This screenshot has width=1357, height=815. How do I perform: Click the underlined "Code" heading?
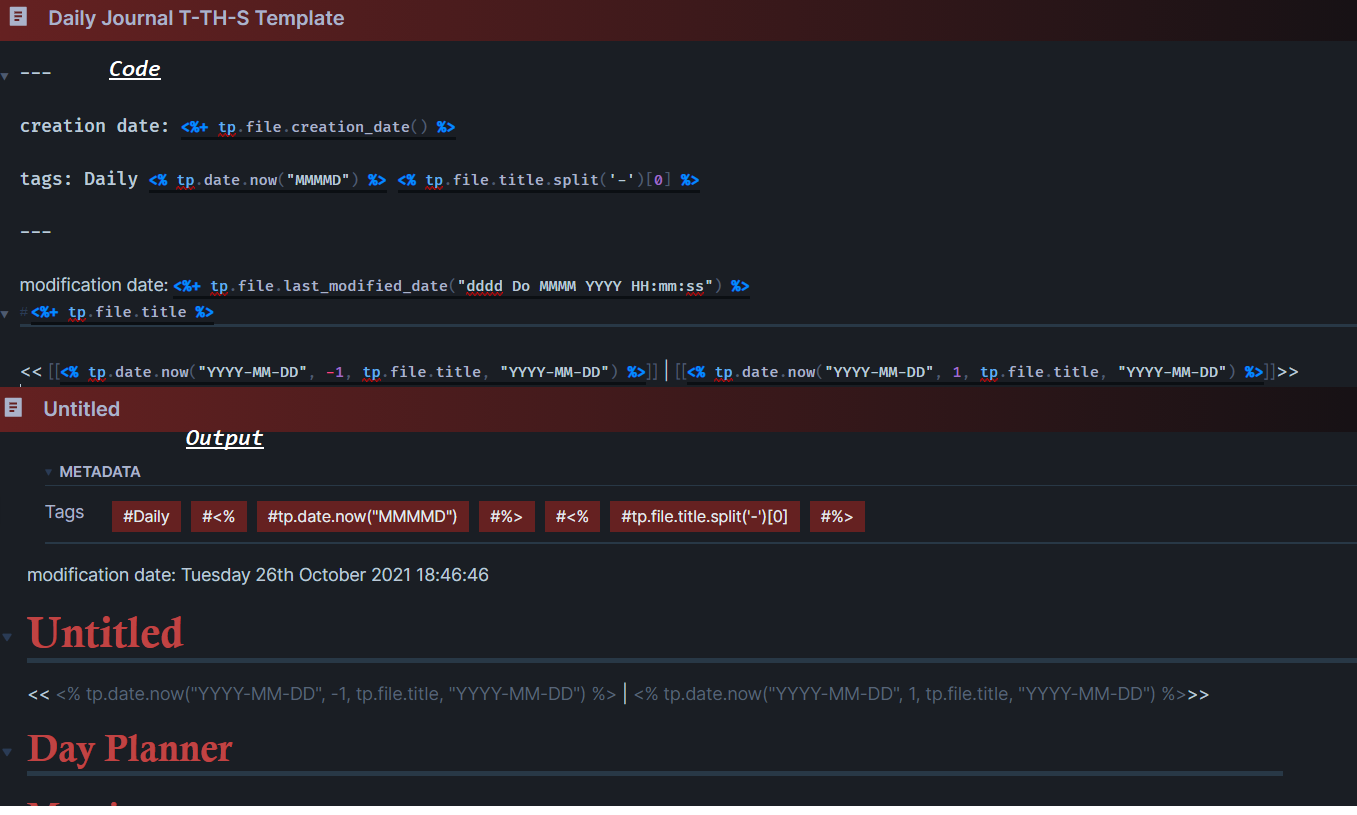(x=134, y=68)
